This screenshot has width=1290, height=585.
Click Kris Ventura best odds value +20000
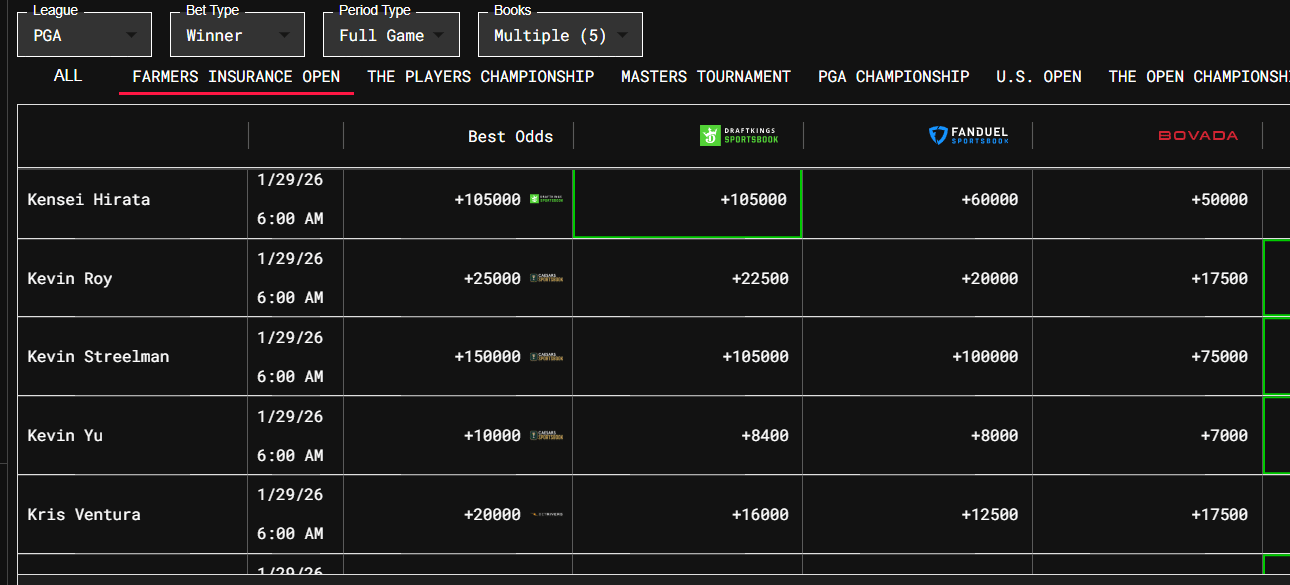492,515
